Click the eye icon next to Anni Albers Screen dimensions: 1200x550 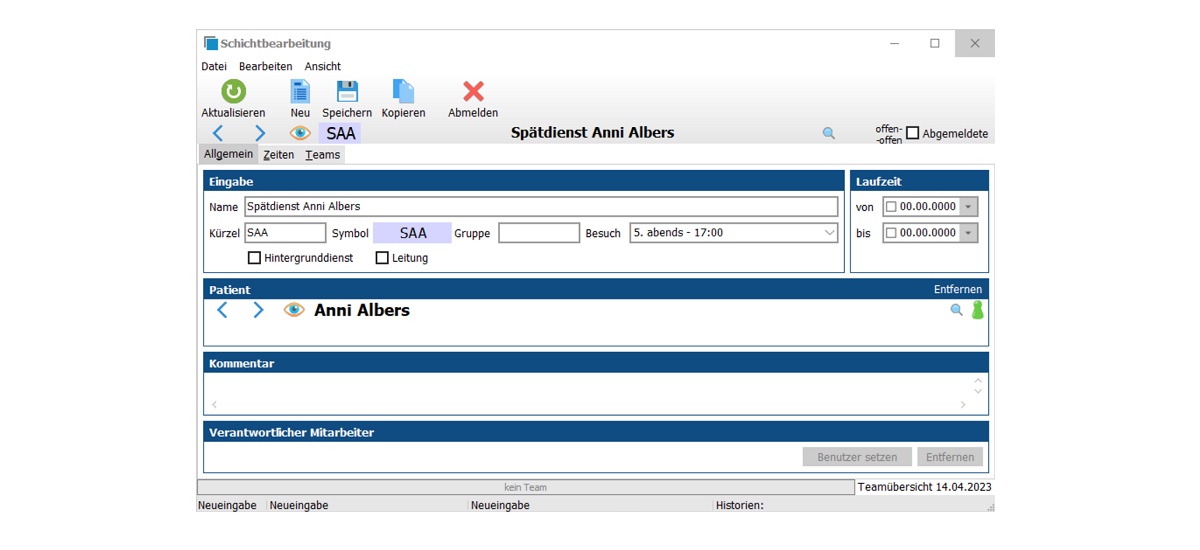pyautogui.click(x=293, y=310)
